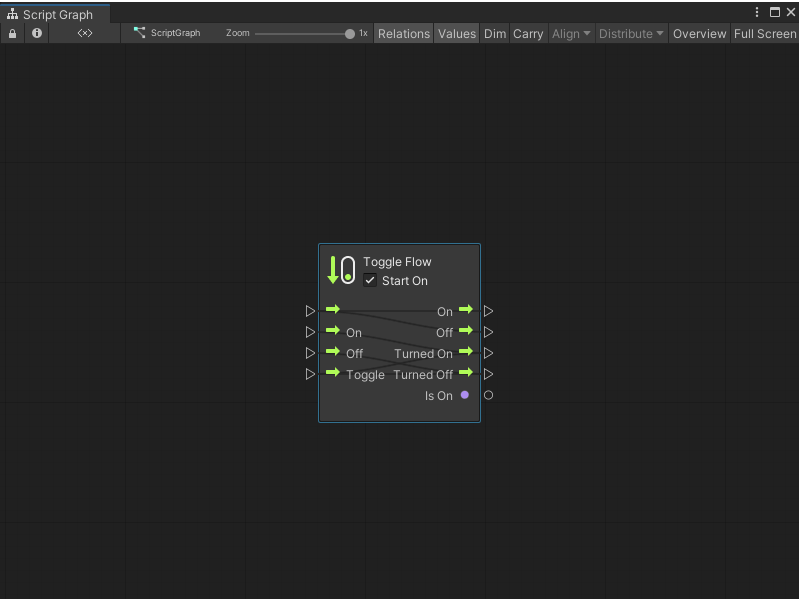Toggle the Relations display option
The image size is (800, 600).
pyautogui.click(x=403, y=33)
